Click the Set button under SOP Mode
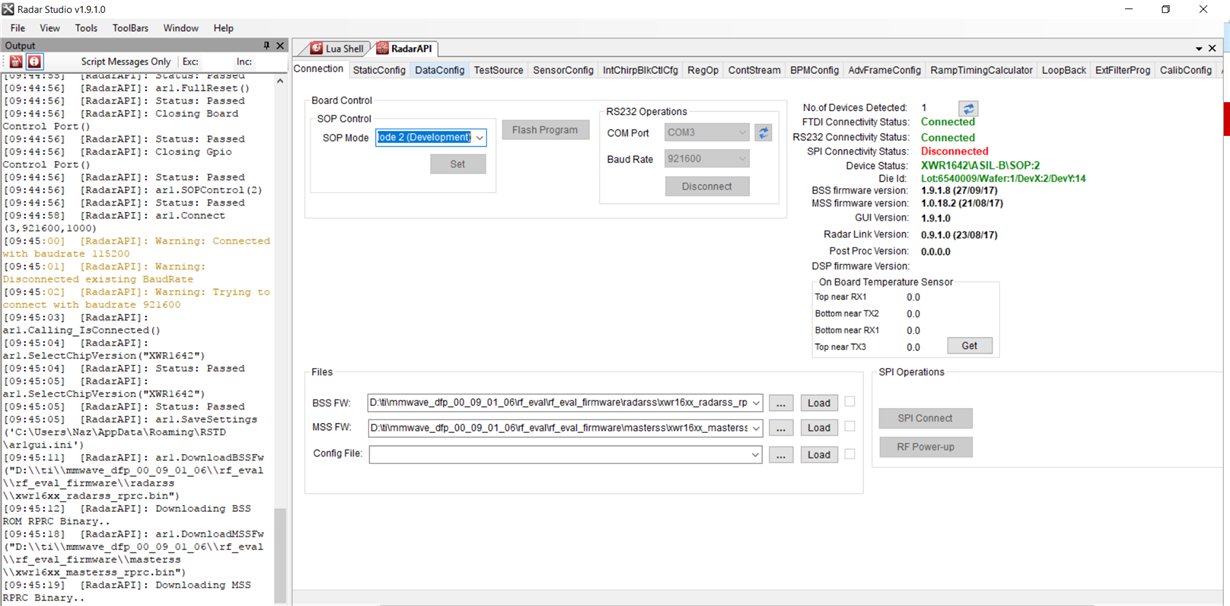Screen dimensions: 1230x606 [x=457, y=164]
